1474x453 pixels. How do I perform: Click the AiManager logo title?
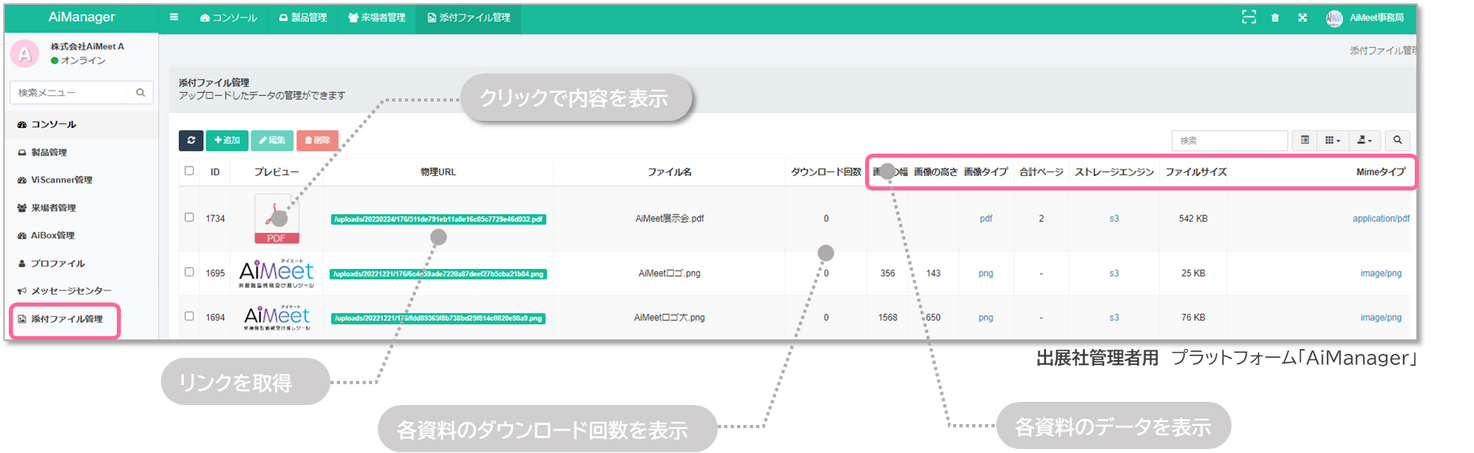point(81,17)
